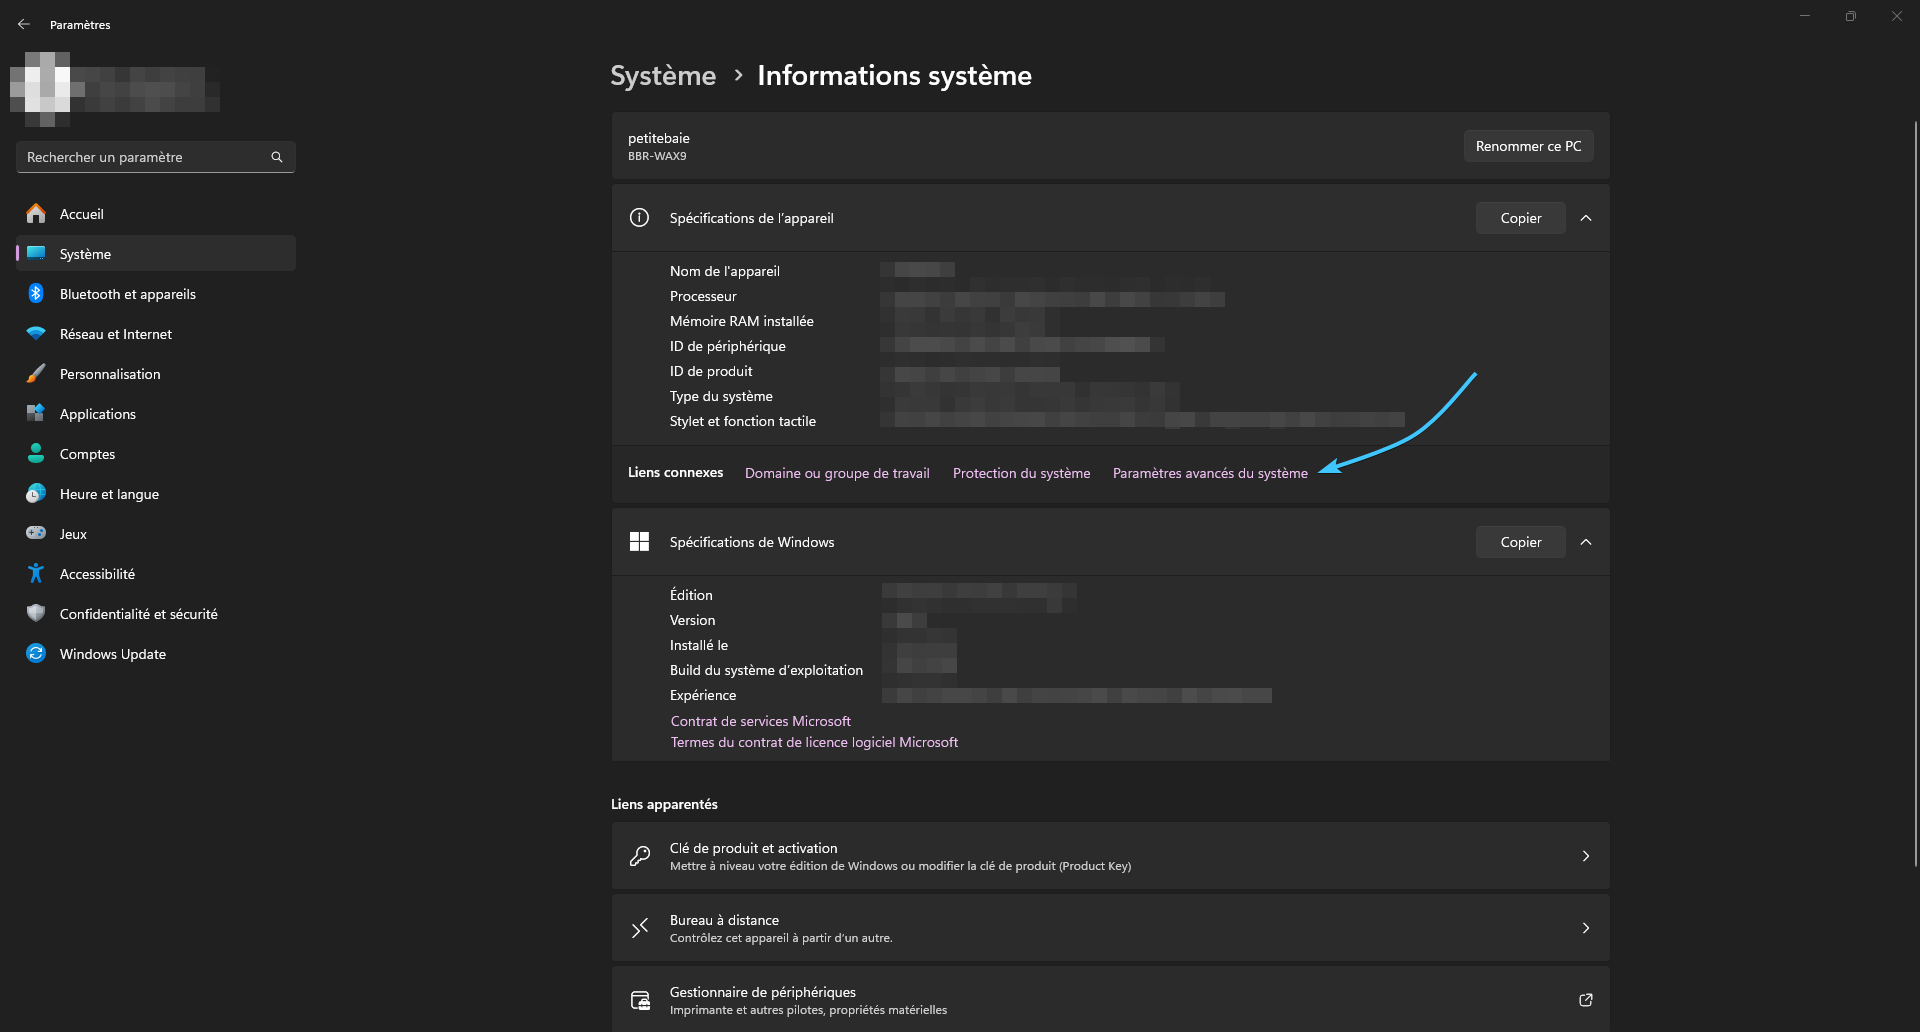Click the search magnifier icon

pos(277,157)
